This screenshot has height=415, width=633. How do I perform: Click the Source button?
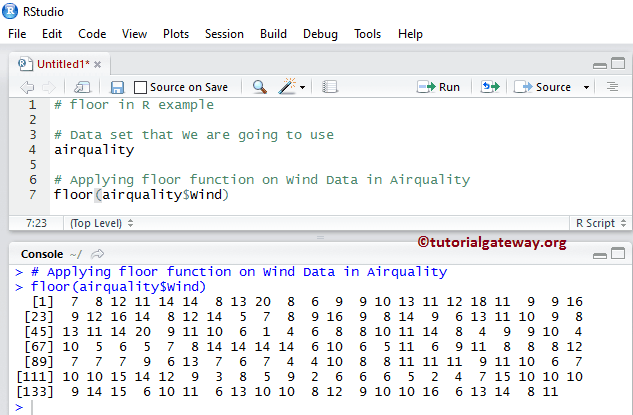(x=542, y=87)
